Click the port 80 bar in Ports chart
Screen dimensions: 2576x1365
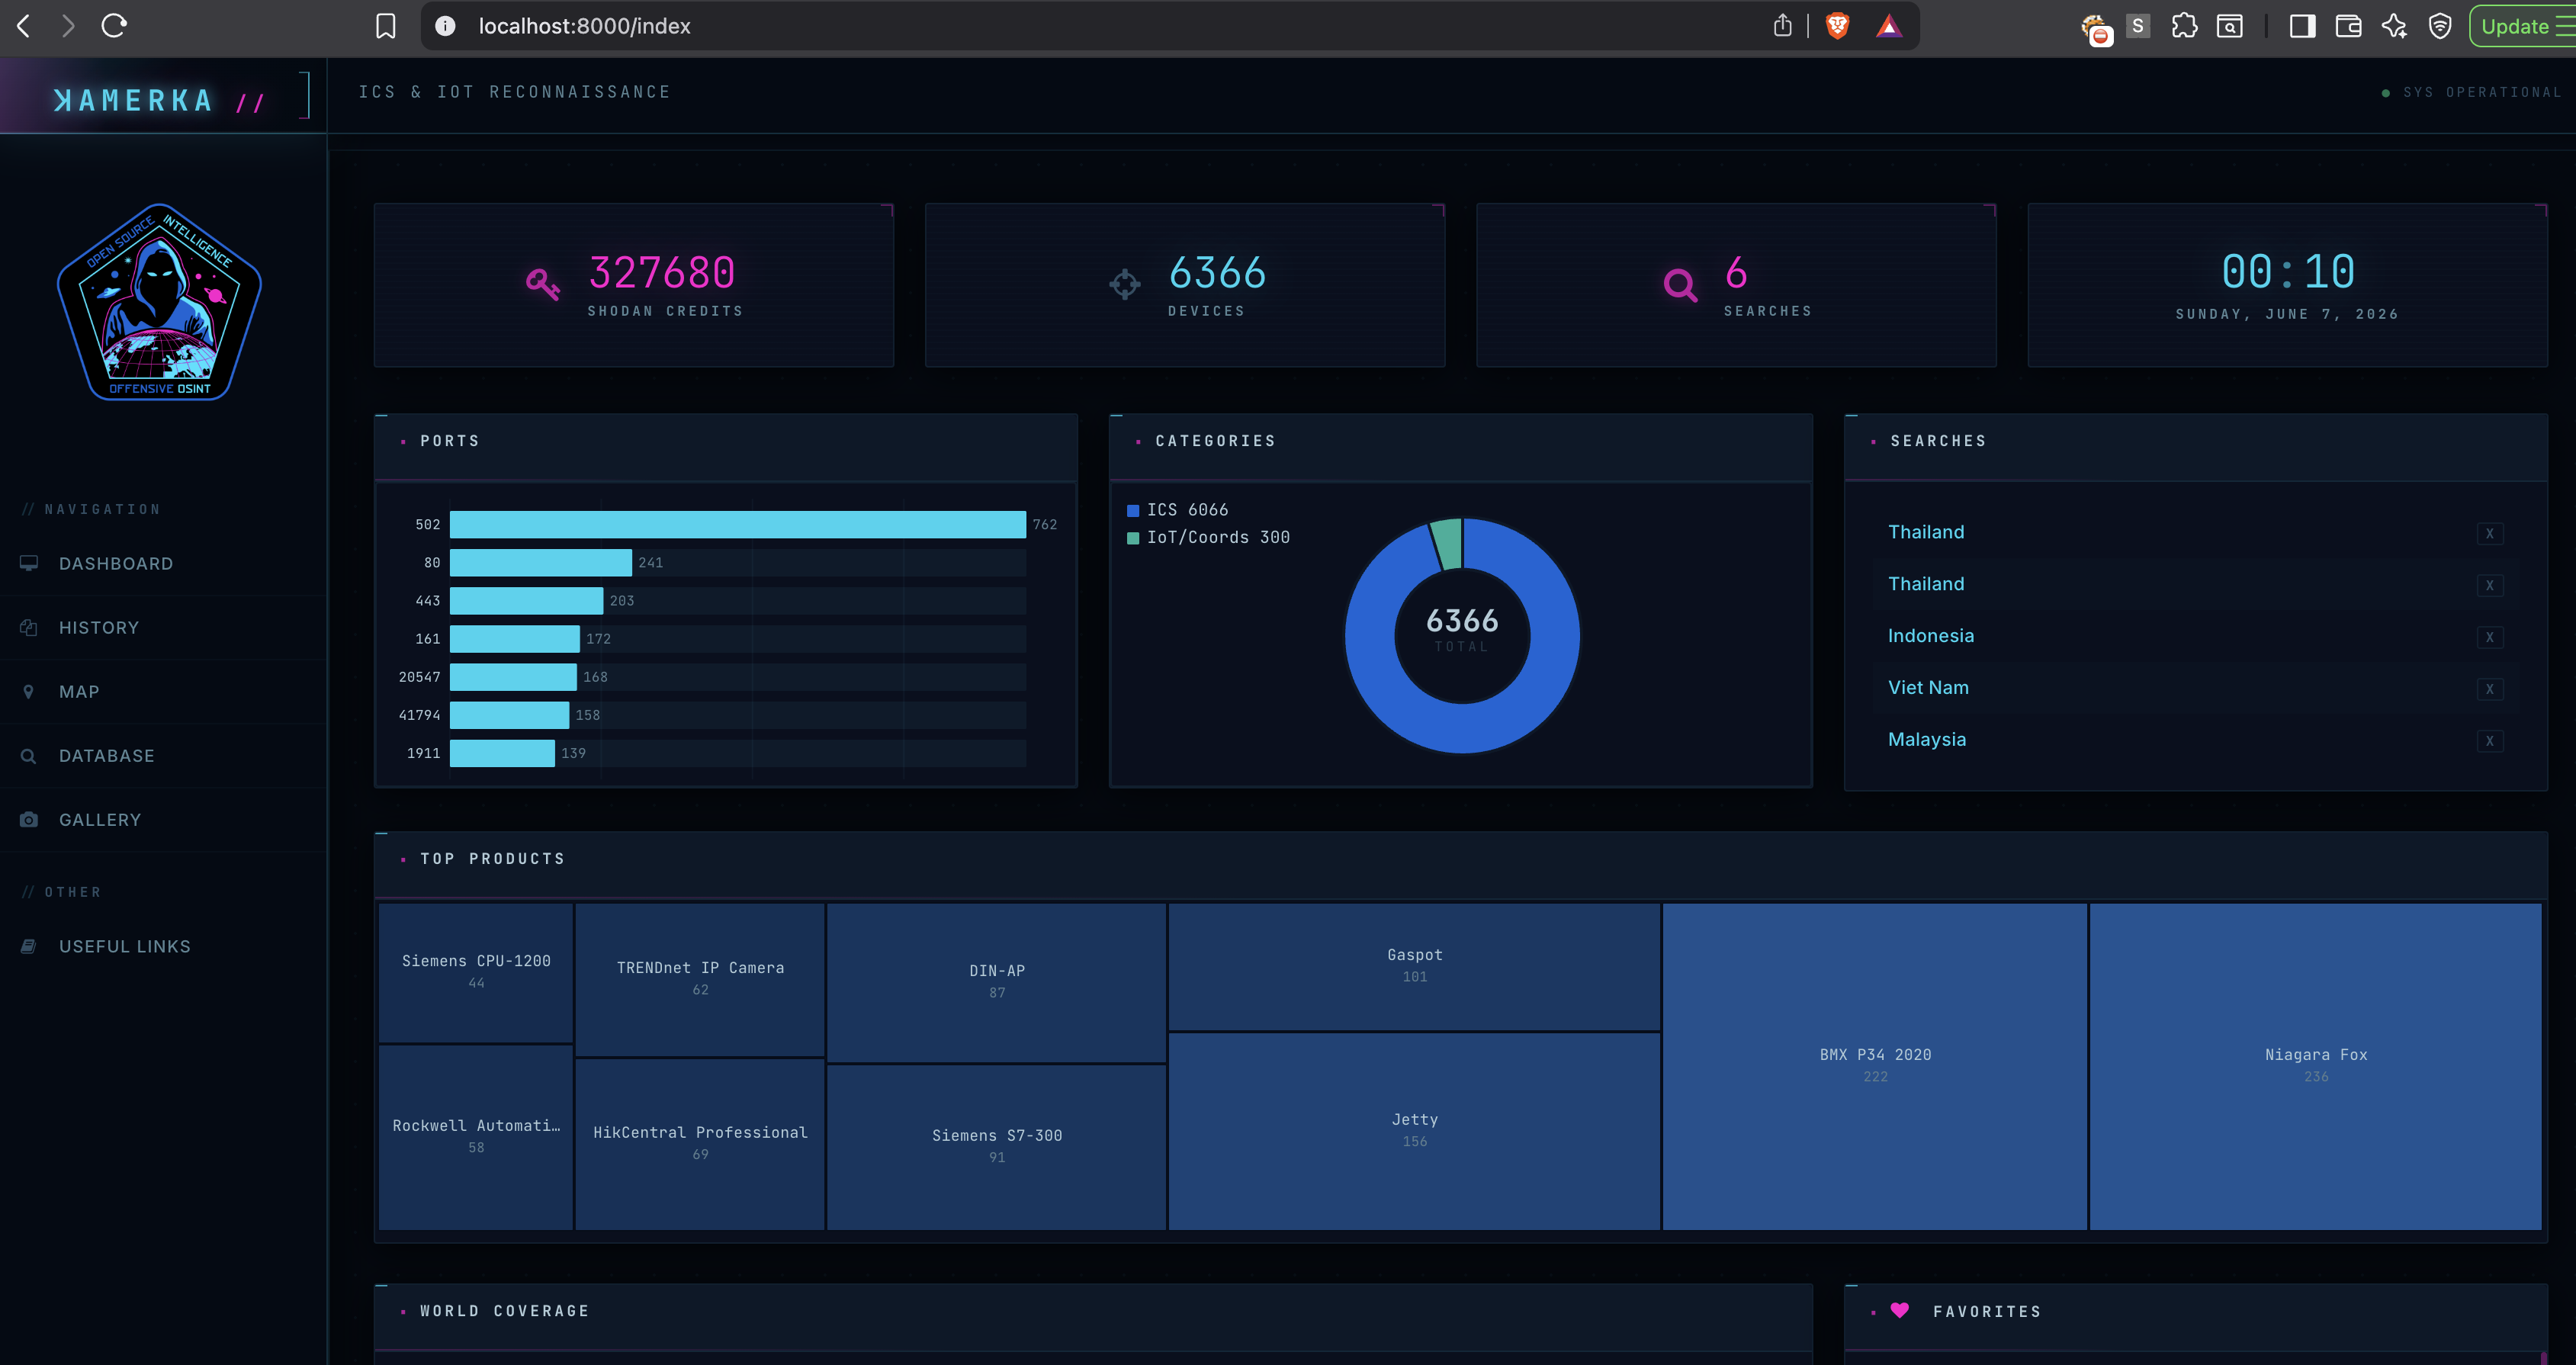pyautogui.click(x=541, y=562)
